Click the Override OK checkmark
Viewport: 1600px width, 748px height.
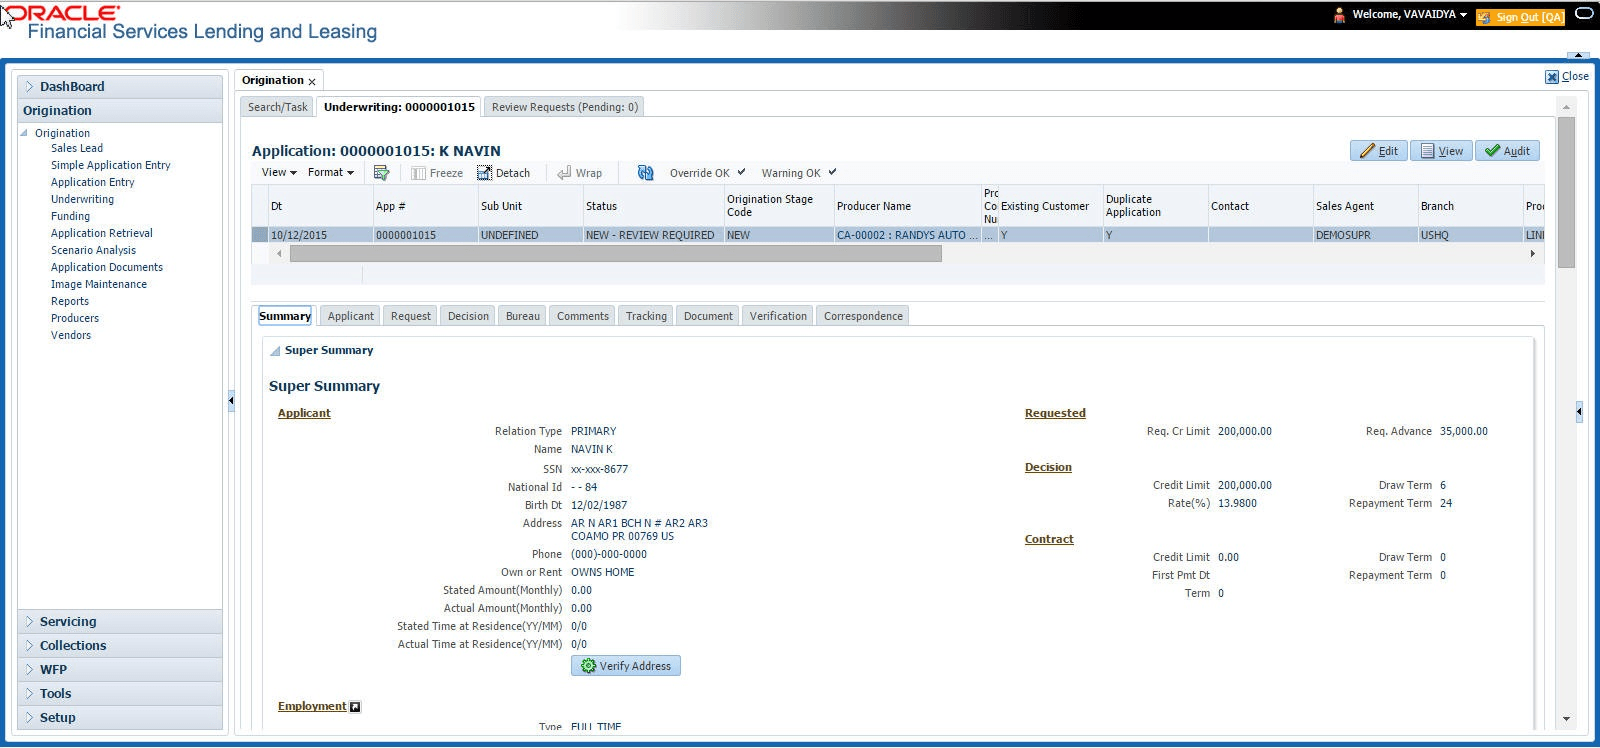pos(741,172)
